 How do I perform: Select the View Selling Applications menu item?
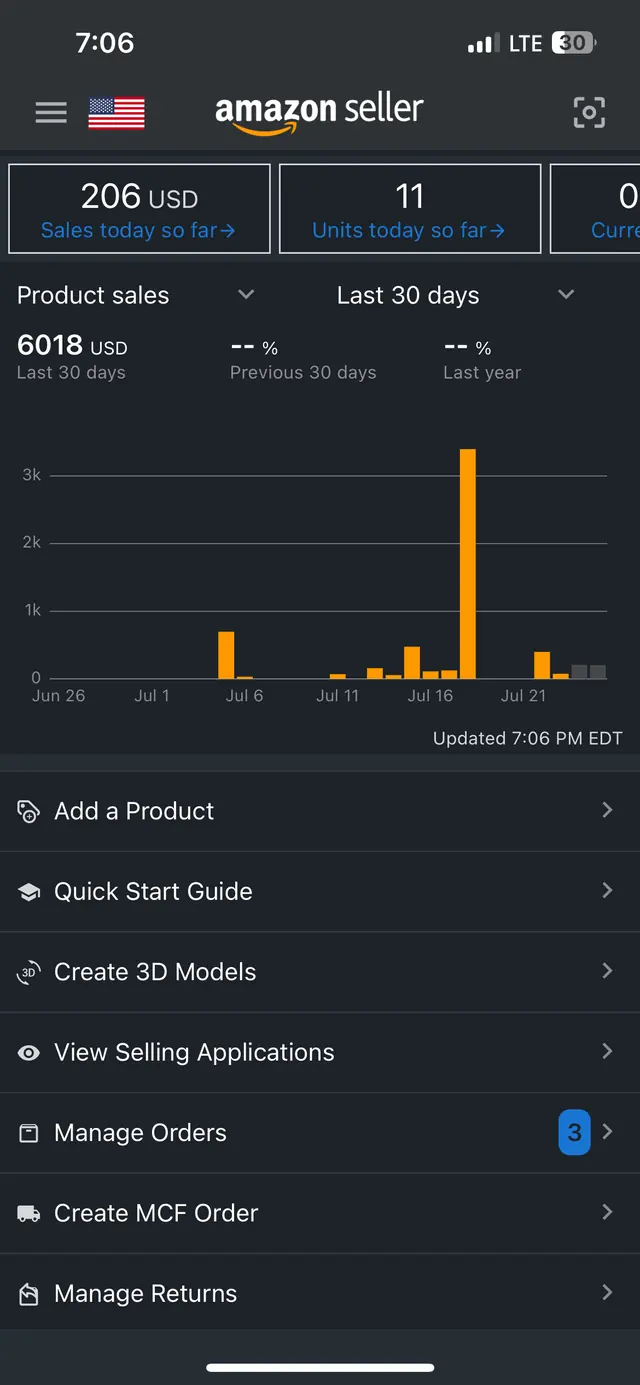(320, 1052)
